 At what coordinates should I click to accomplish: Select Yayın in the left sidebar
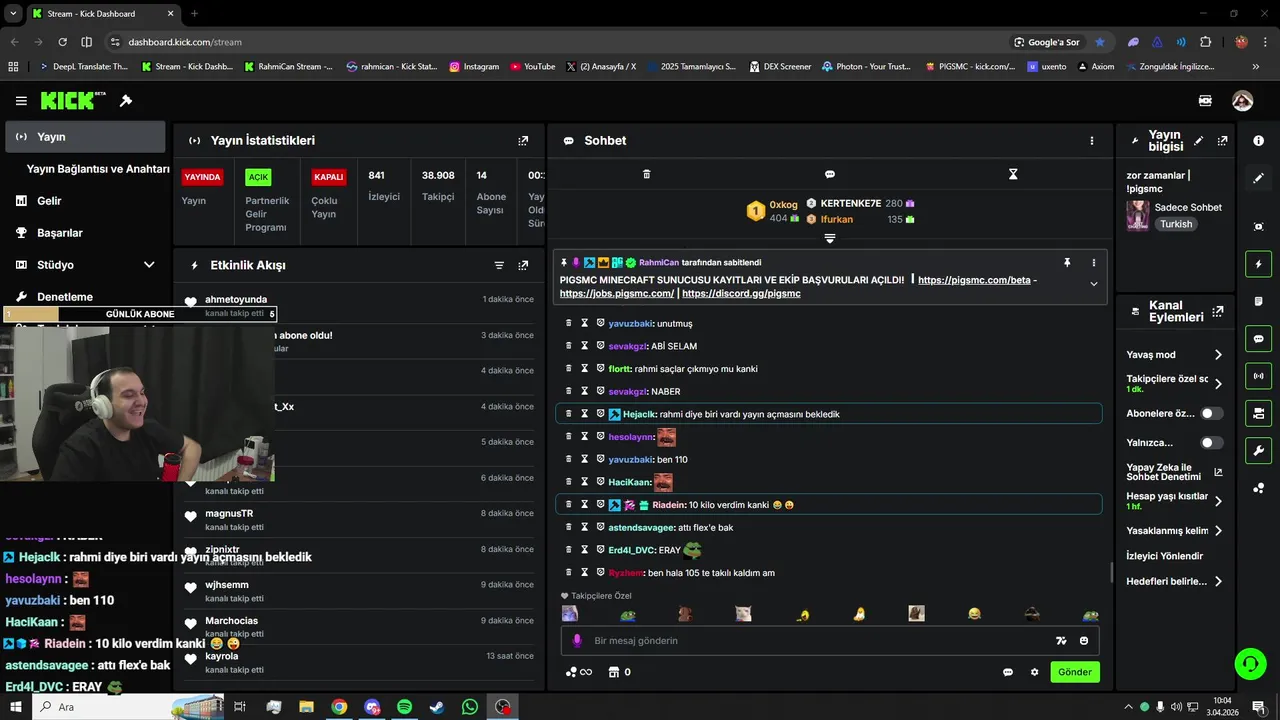pyautogui.click(x=85, y=137)
